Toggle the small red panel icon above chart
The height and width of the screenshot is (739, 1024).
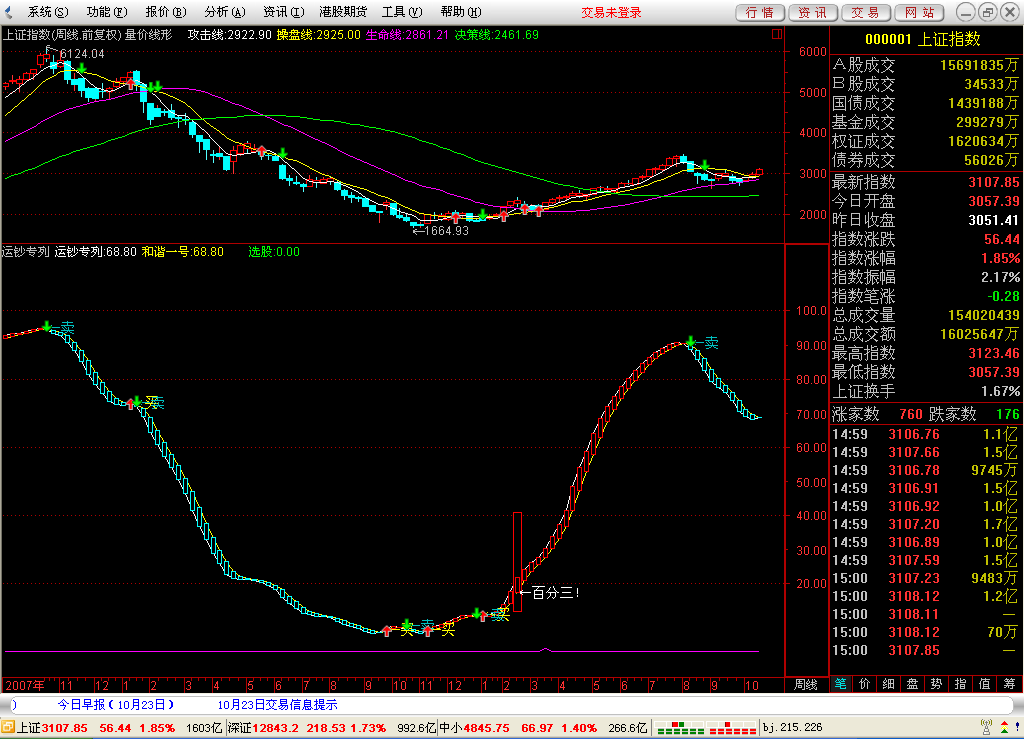point(776,34)
